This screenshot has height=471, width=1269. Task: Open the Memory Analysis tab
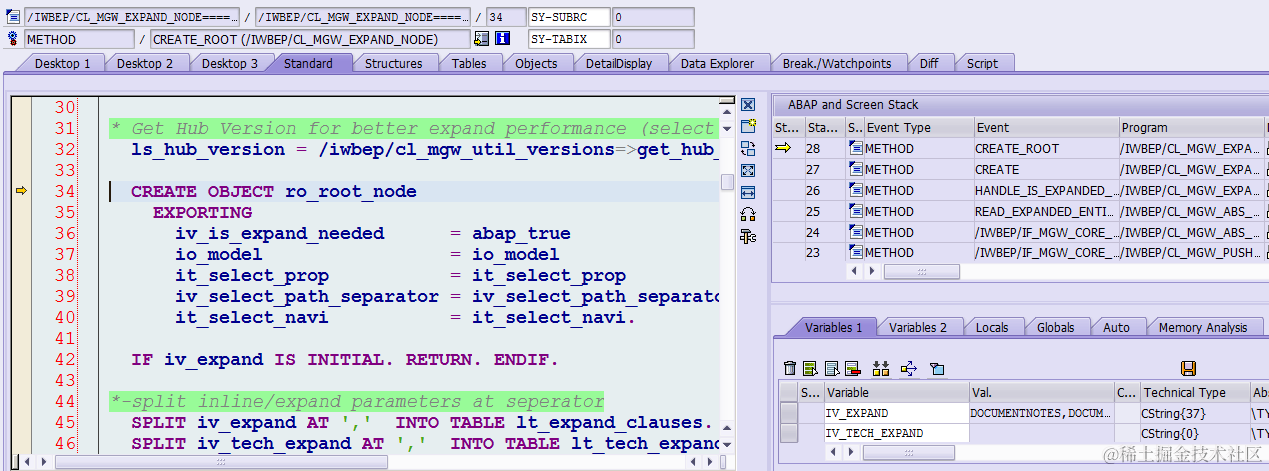coord(1203,327)
